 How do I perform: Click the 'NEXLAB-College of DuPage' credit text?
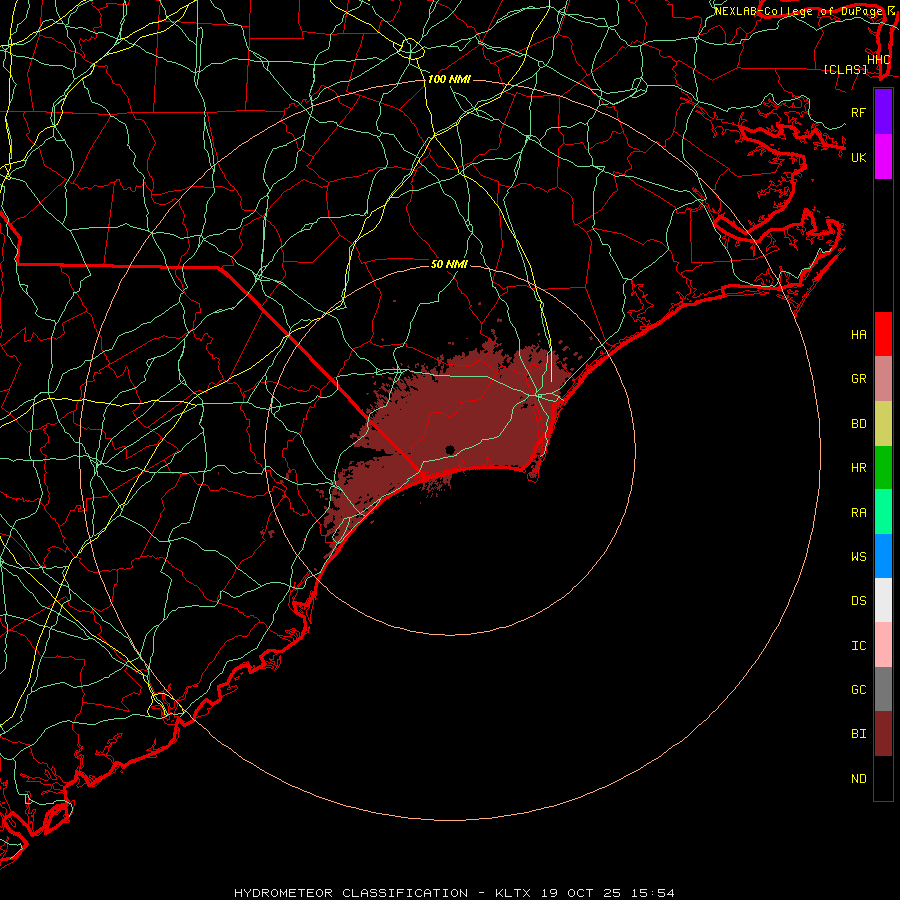click(798, 11)
